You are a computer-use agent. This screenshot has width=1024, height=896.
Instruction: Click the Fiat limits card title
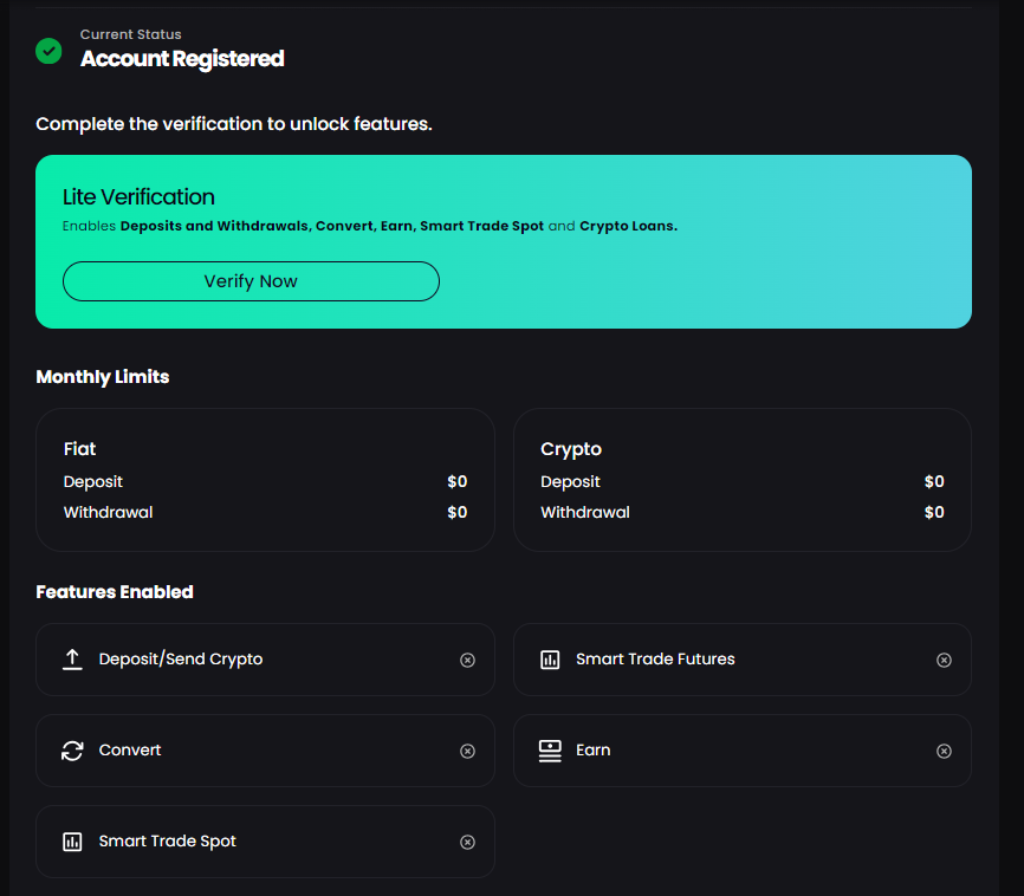point(80,449)
